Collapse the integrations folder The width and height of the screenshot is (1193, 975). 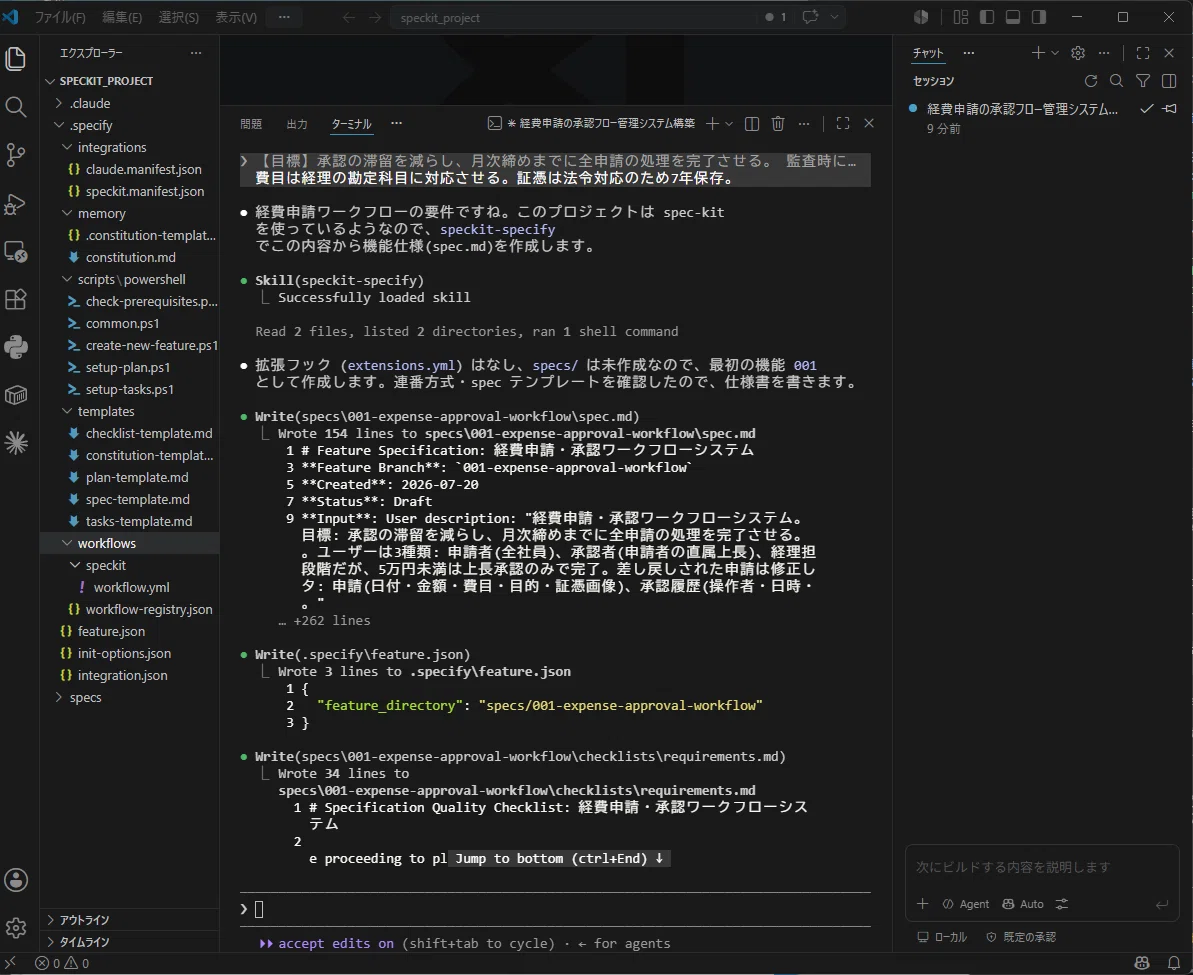click(x=111, y=147)
